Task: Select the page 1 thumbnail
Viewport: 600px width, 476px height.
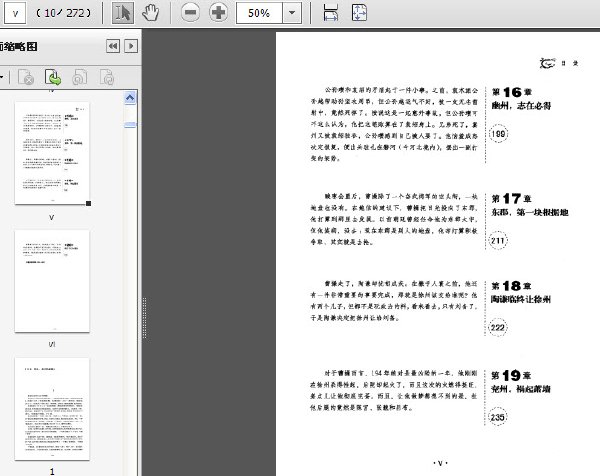Action: [52, 409]
